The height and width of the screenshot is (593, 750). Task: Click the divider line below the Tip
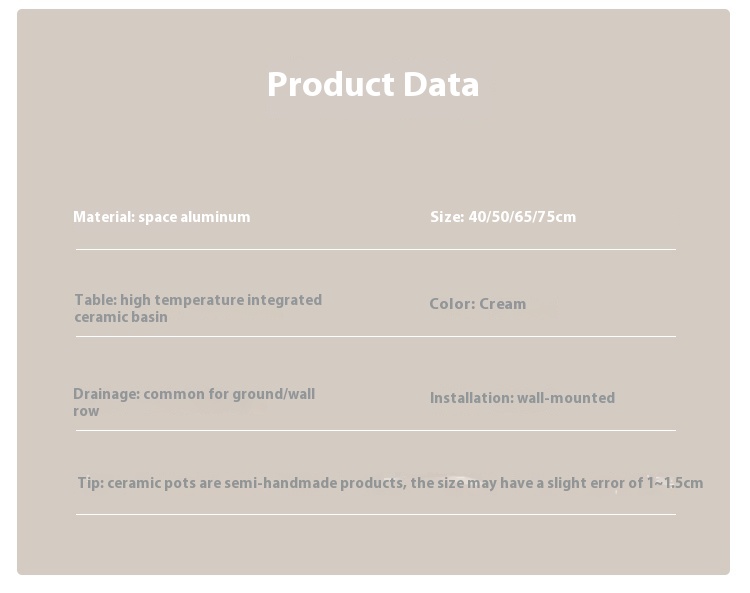point(376,514)
